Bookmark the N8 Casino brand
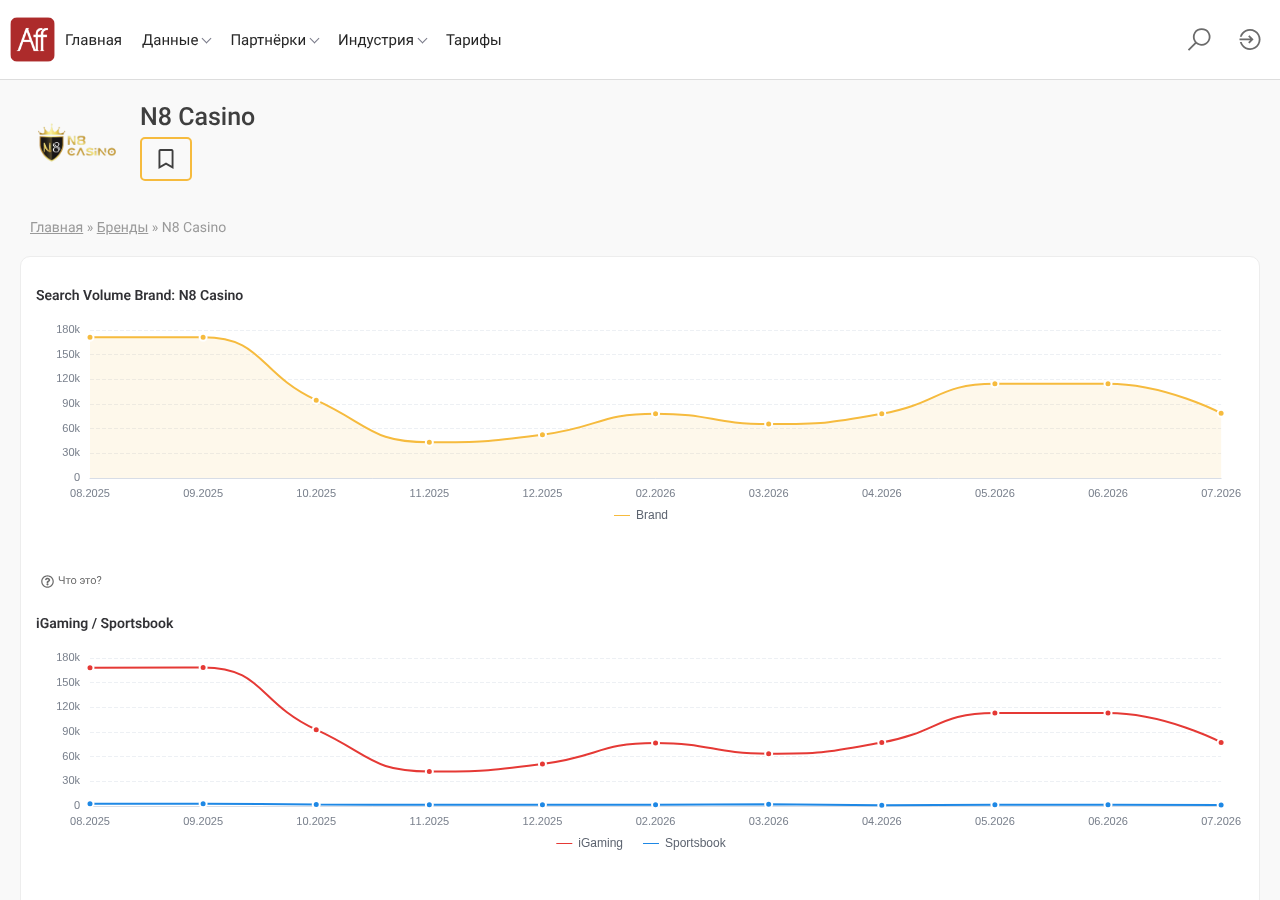The height and width of the screenshot is (900, 1280). click(x=166, y=159)
